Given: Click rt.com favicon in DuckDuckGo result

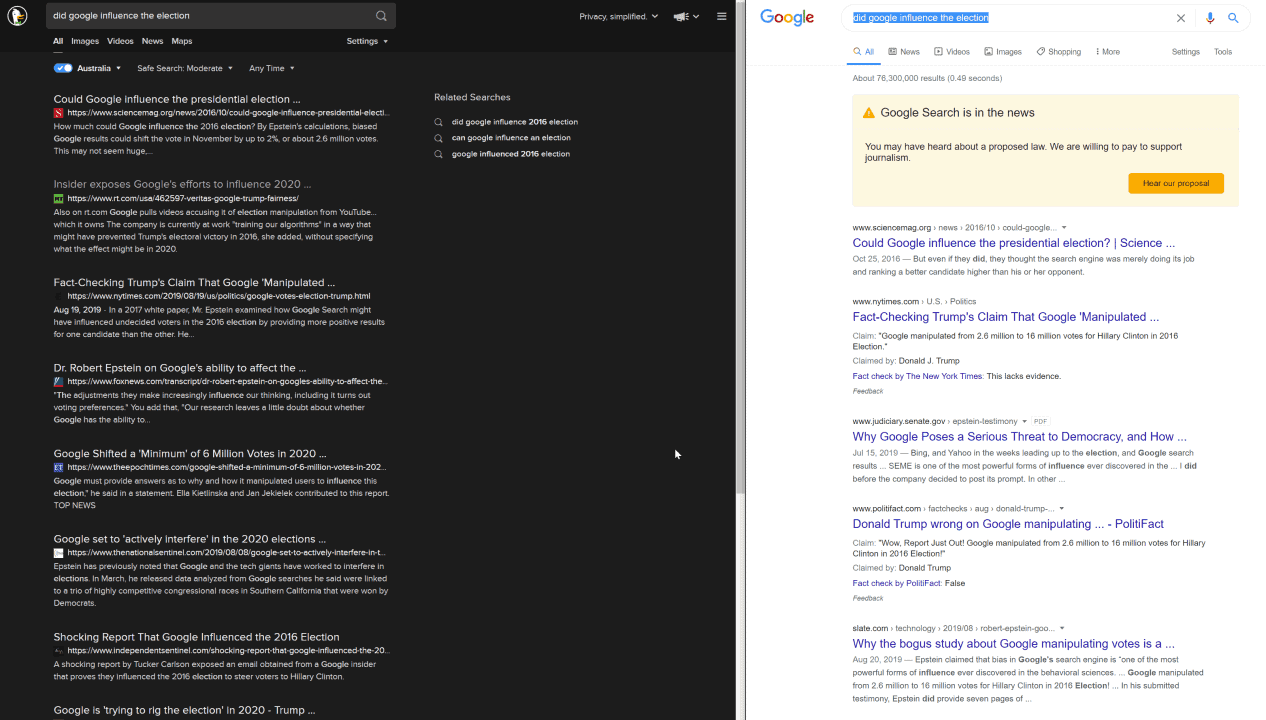Looking at the screenshot, I should click(x=58, y=198).
